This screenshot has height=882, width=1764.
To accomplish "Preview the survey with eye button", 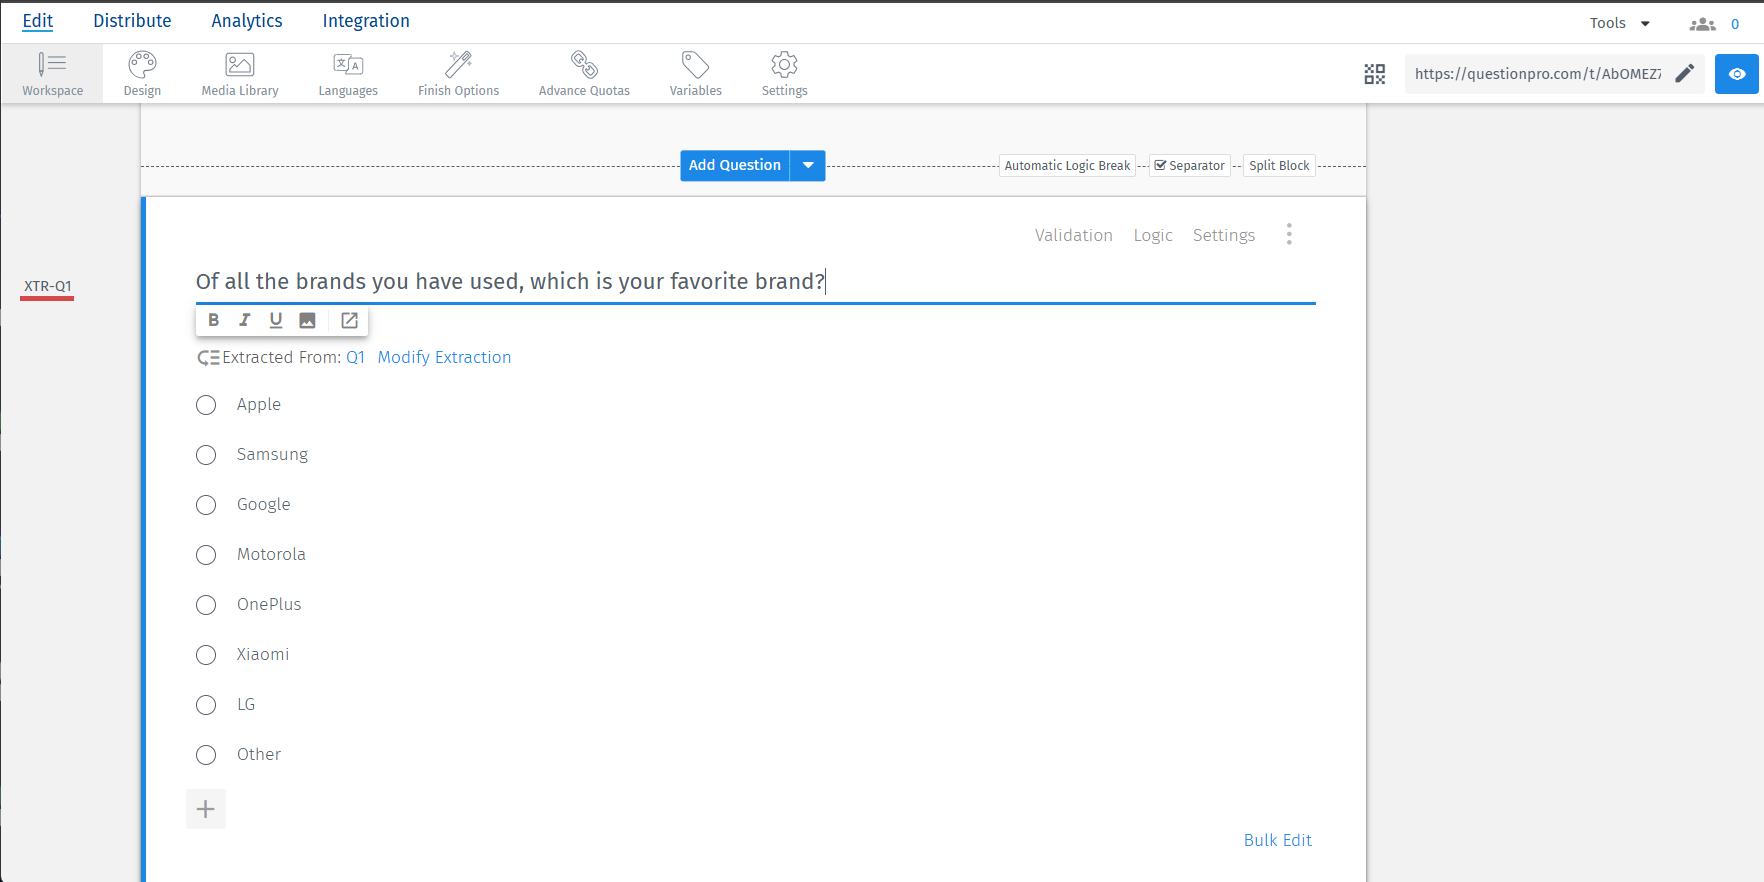I will [x=1737, y=74].
